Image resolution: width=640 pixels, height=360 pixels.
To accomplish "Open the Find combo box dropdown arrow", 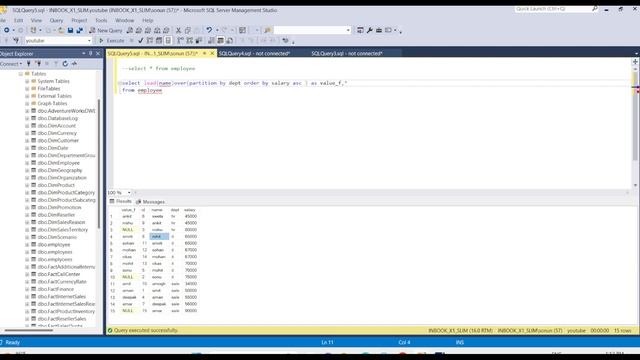I will coord(348,30).
